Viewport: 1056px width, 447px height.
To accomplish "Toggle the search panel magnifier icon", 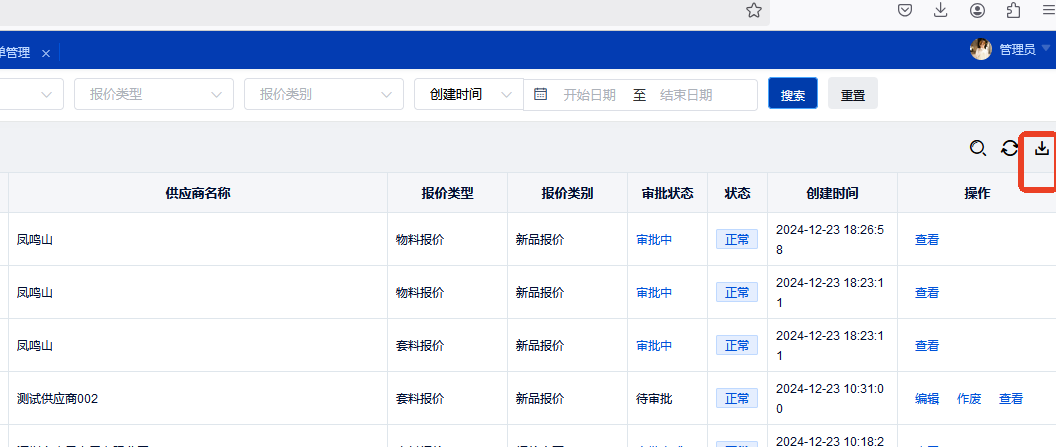I will [x=978, y=148].
